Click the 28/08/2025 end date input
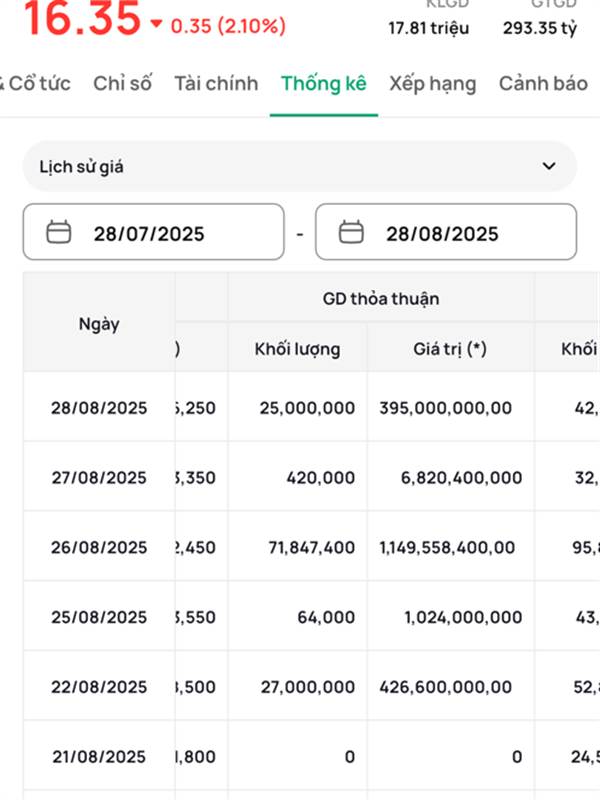Screen dimensions: 600x800 point(443,233)
